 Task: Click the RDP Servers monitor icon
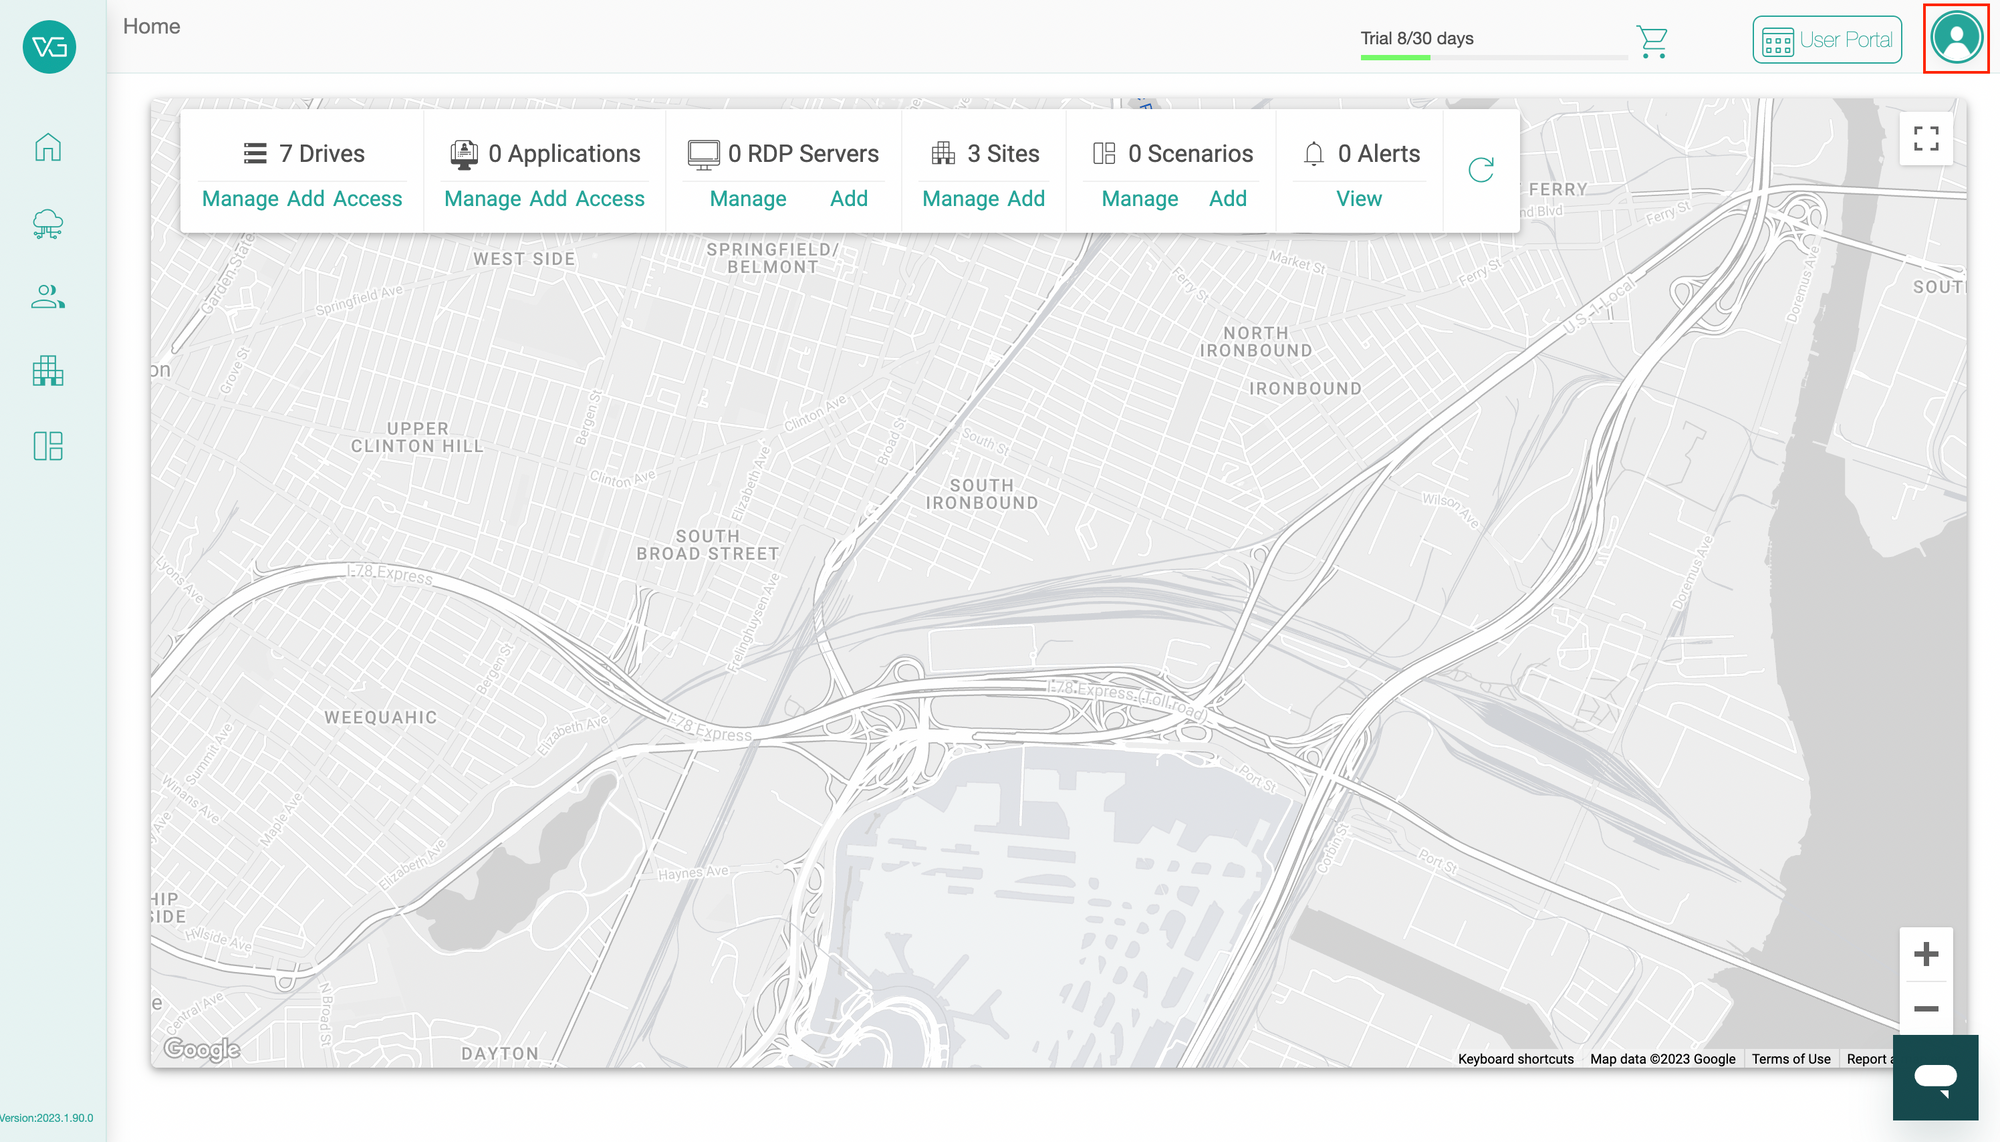pyautogui.click(x=704, y=154)
